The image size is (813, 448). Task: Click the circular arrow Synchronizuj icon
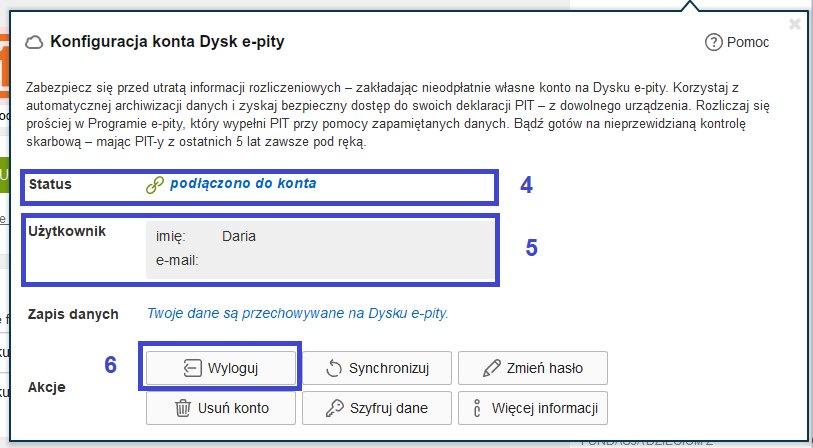pyautogui.click(x=335, y=368)
